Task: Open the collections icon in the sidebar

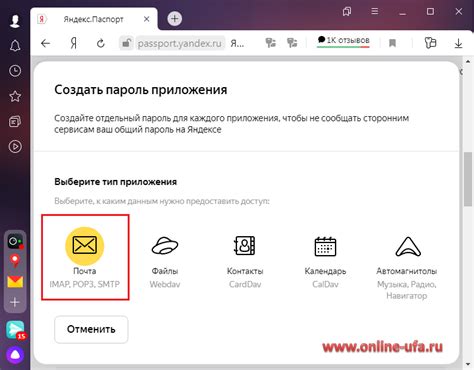Action: [x=15, y=121]
